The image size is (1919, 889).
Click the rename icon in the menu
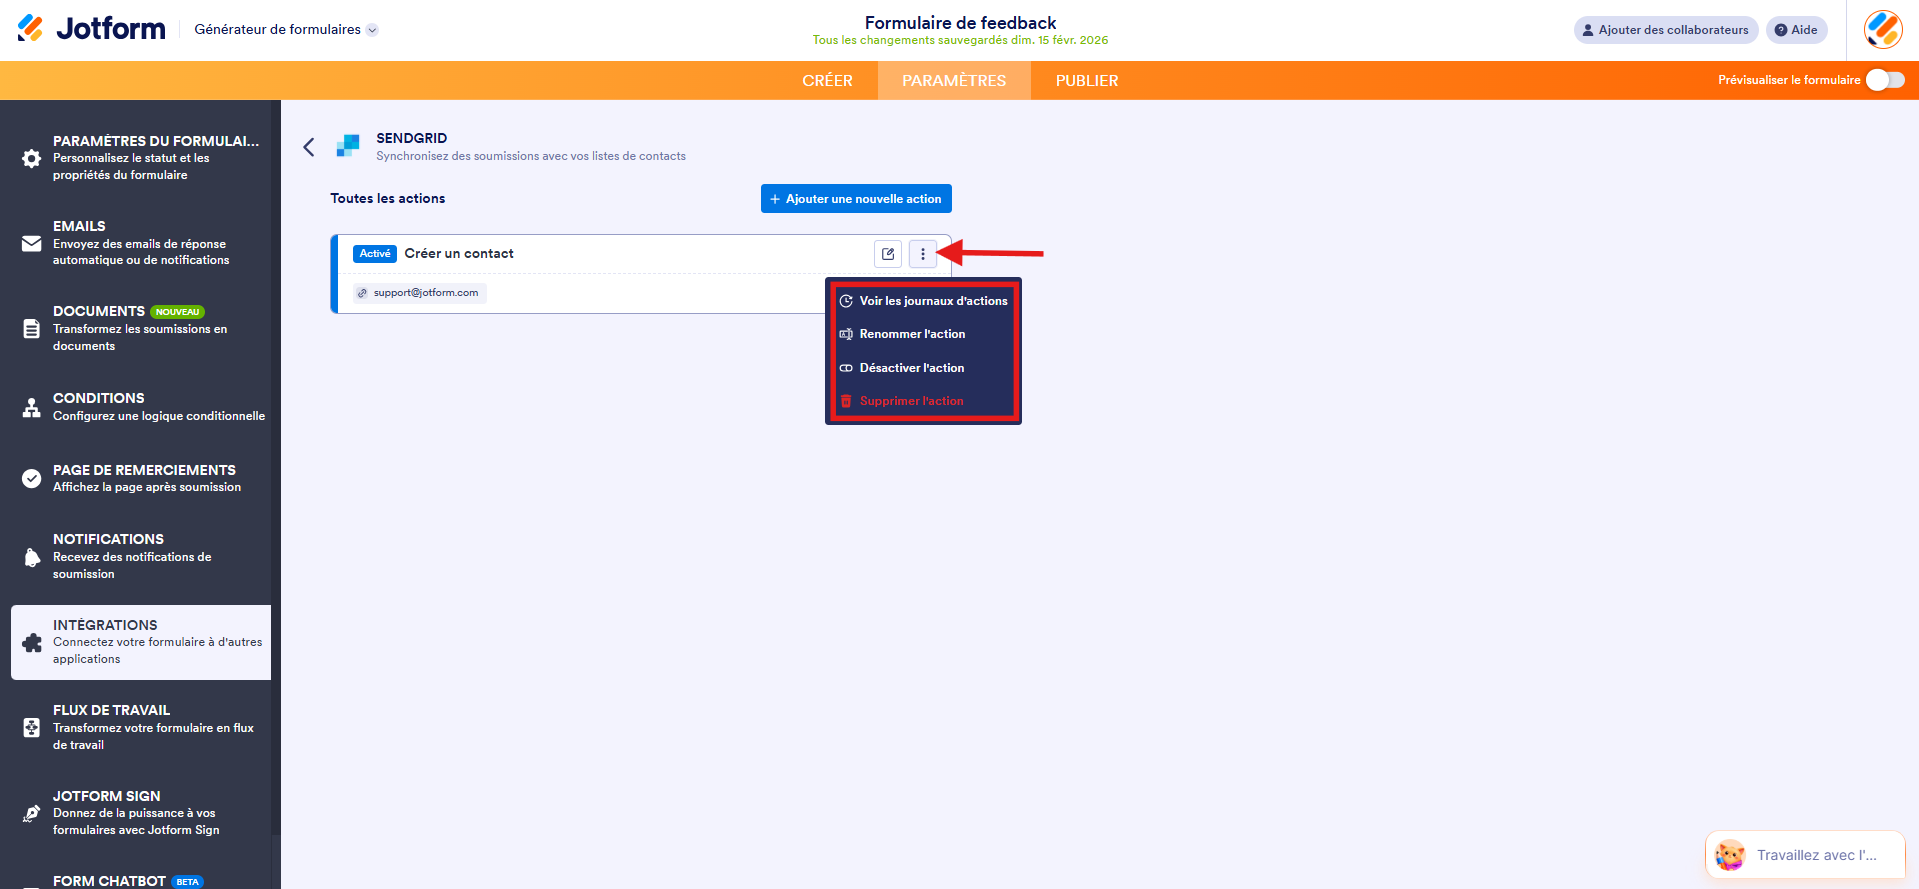tap(846, 334)
